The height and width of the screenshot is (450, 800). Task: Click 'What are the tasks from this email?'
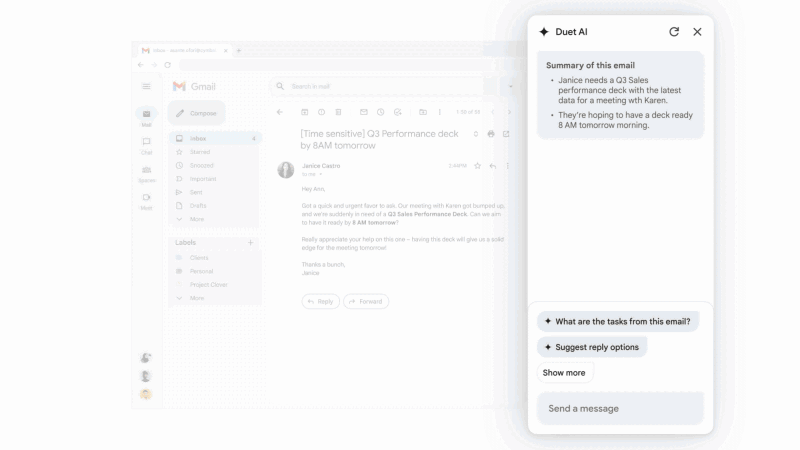tap(618, 321)
